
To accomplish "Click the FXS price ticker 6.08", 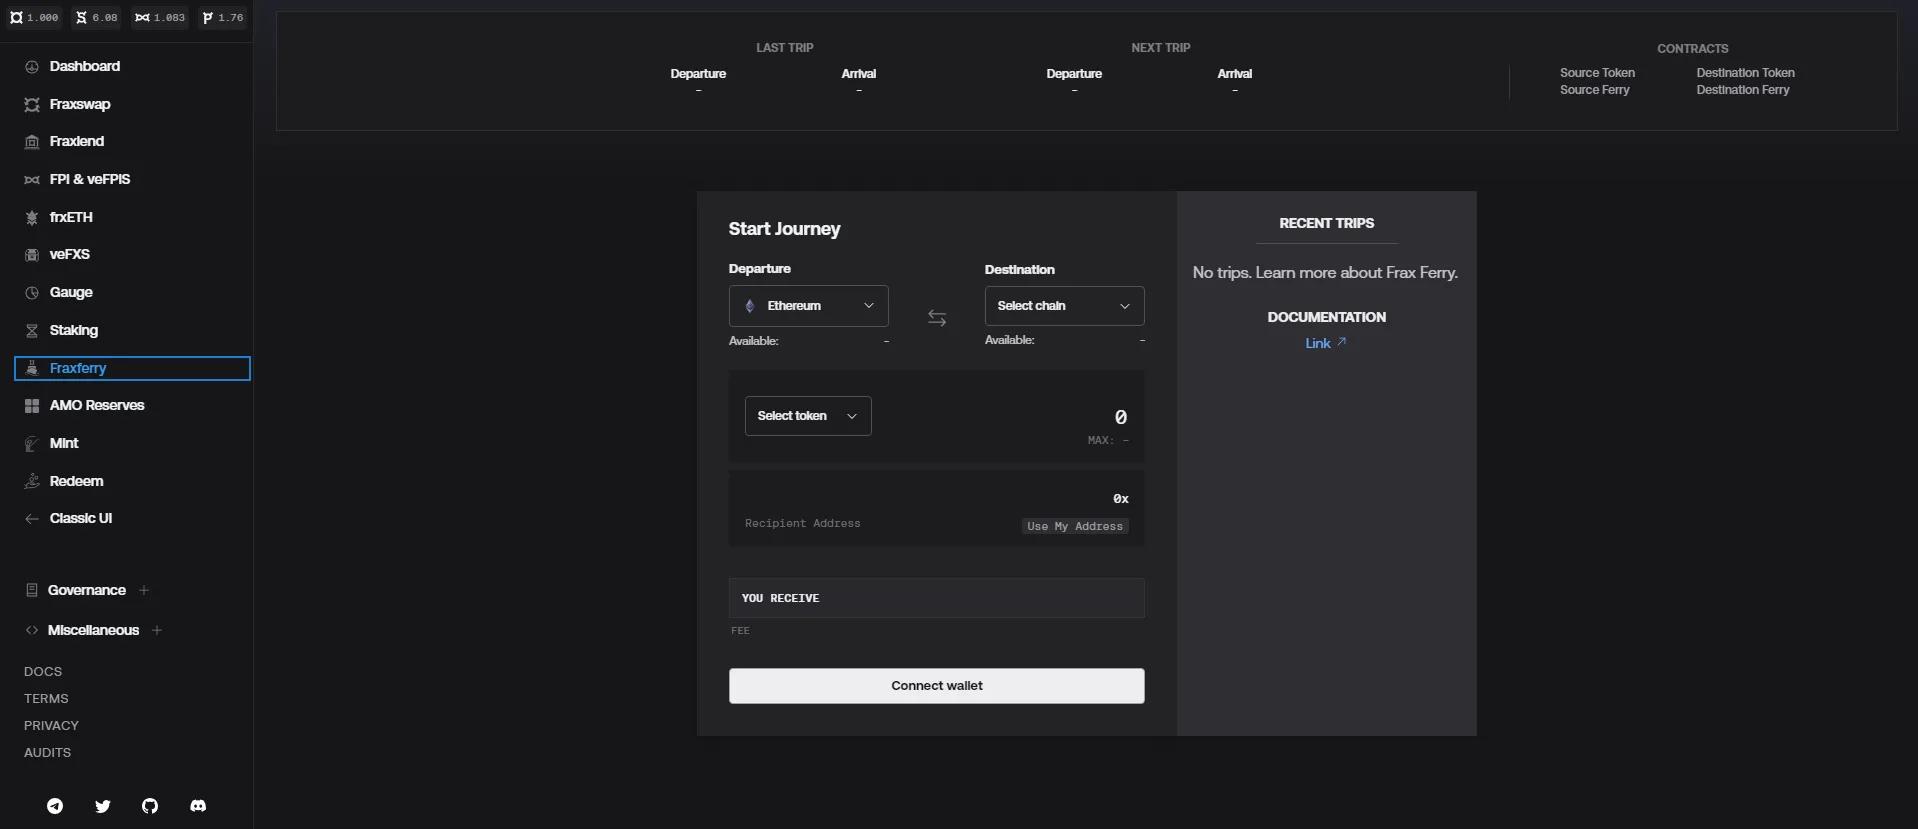I will pyautogui.click(x=97, y=18).
